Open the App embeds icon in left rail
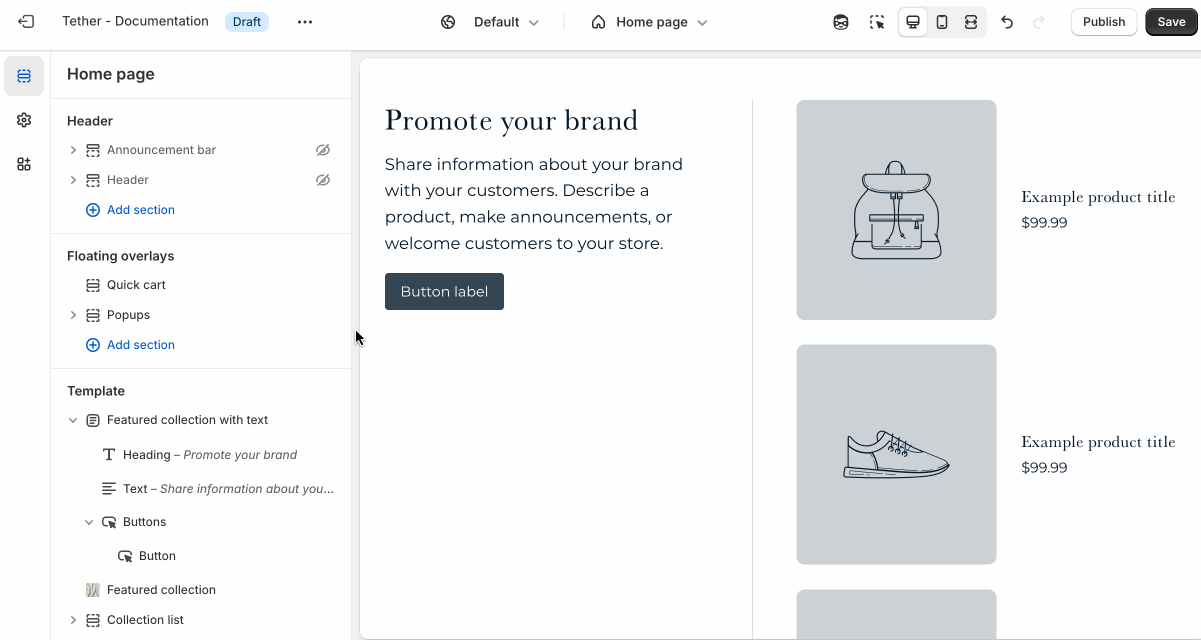The height and width of the screenshot is (640, 1201). tap(24, 164)
